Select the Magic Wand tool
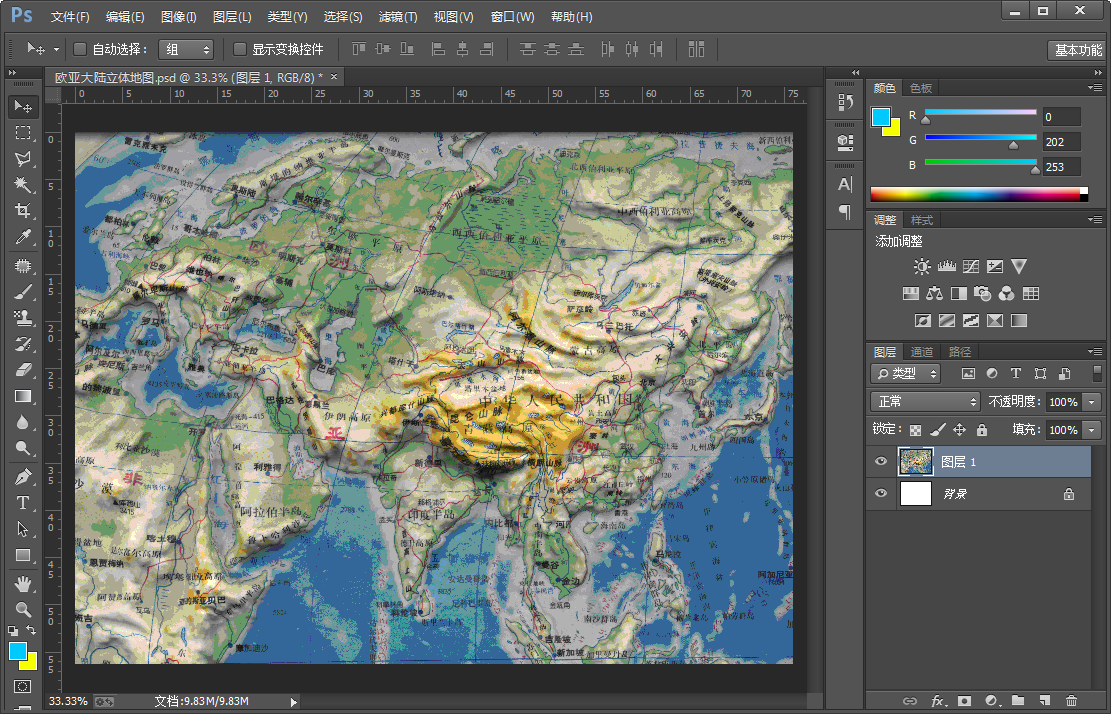1111x714 pixels. point(22,185)
